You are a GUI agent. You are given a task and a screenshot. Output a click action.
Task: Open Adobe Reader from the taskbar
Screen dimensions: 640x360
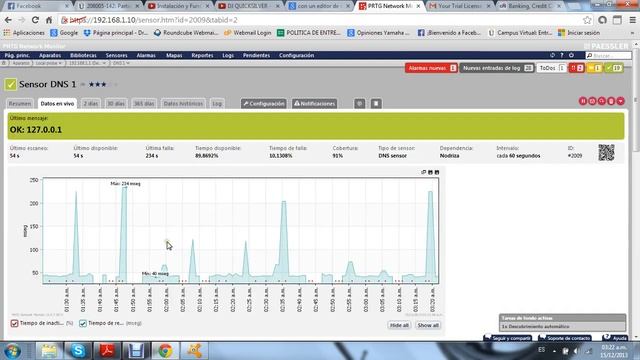click(x=107, y=351)
